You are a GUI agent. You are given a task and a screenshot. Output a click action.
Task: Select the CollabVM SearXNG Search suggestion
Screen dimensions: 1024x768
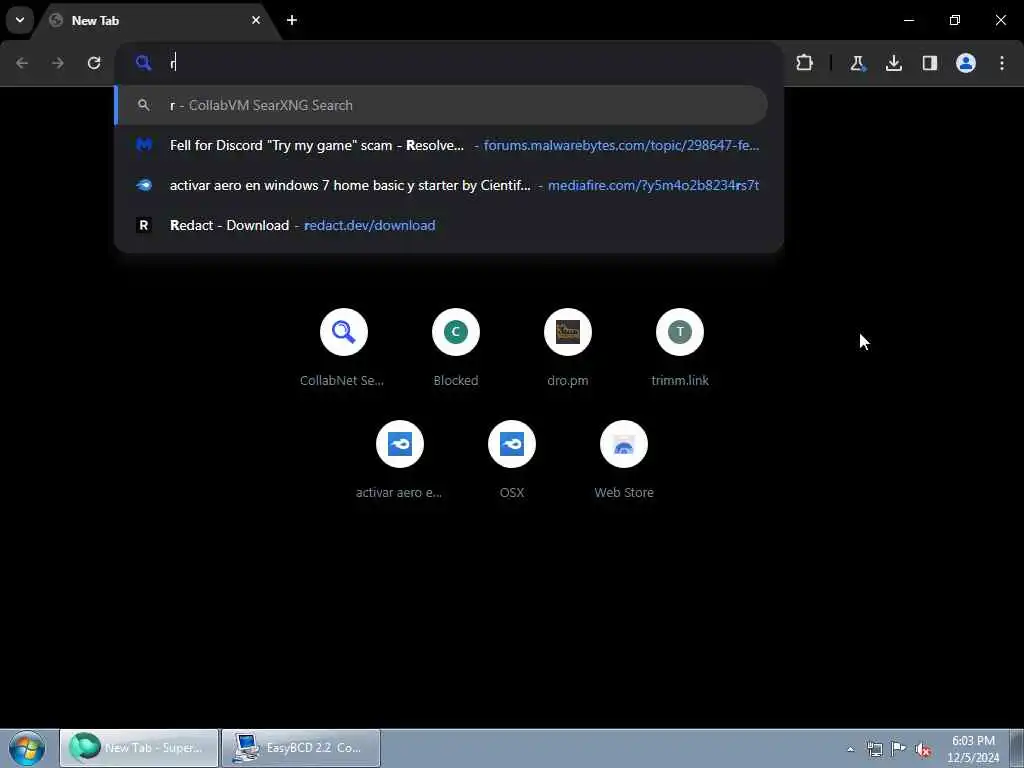441,105
